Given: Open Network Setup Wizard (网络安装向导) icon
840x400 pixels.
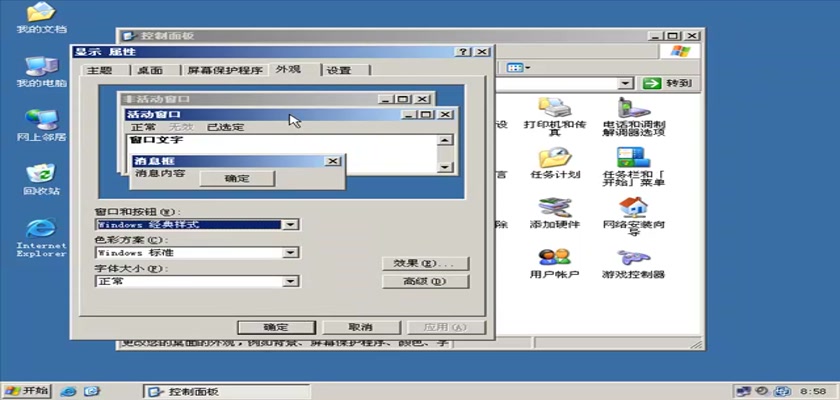Looking at the screenshot, I should click(633, 216).
